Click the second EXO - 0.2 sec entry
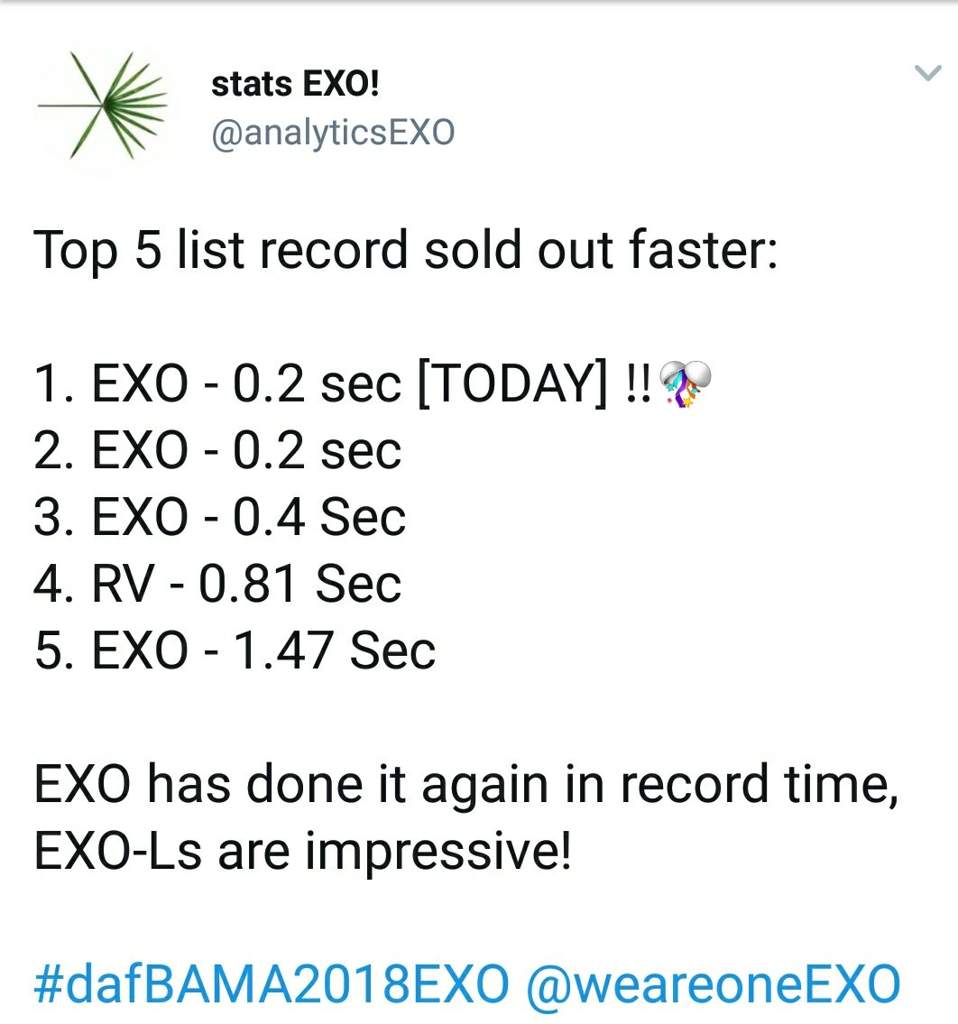 pyautogui.click(x=217, y=451)
